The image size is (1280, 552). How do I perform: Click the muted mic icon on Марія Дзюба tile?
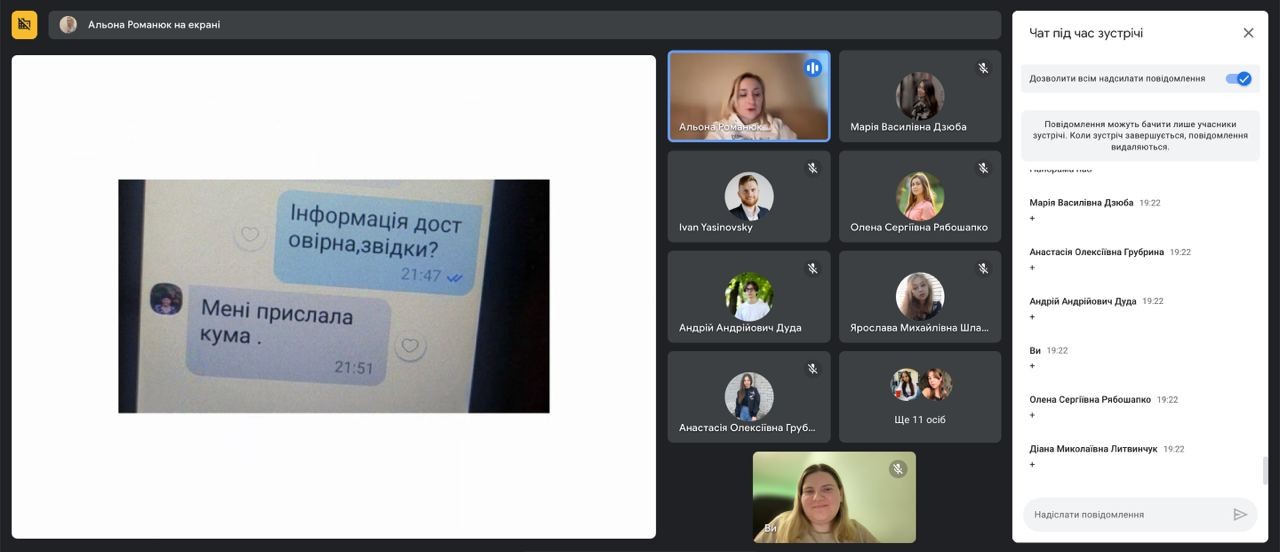983,68
